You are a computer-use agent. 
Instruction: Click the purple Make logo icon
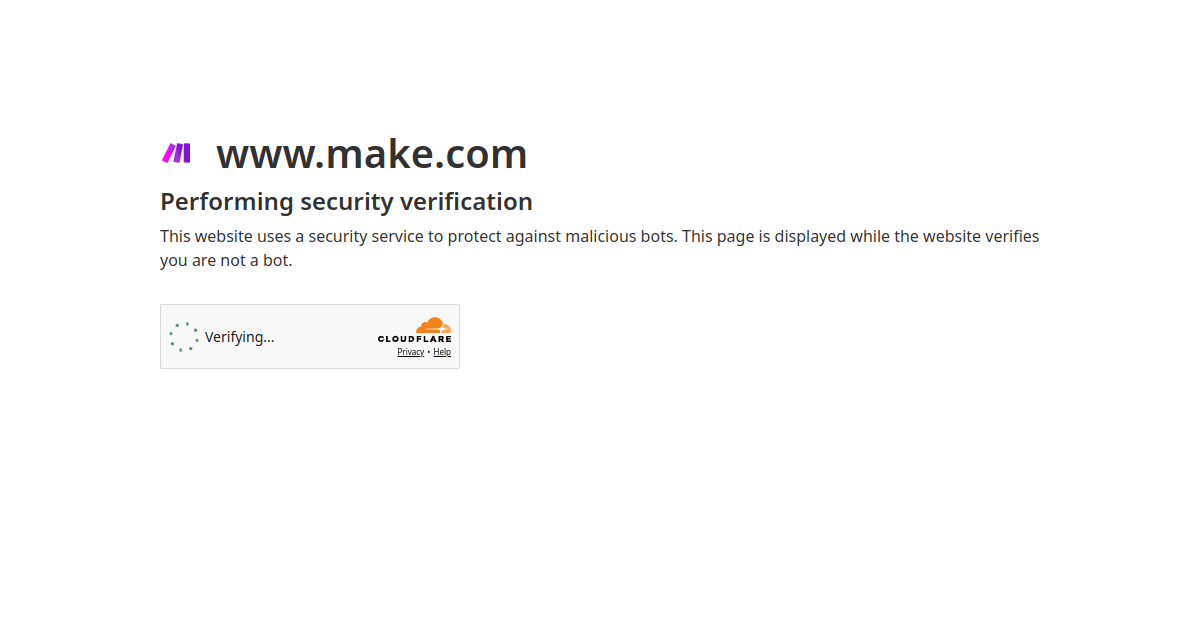(176, 153)
